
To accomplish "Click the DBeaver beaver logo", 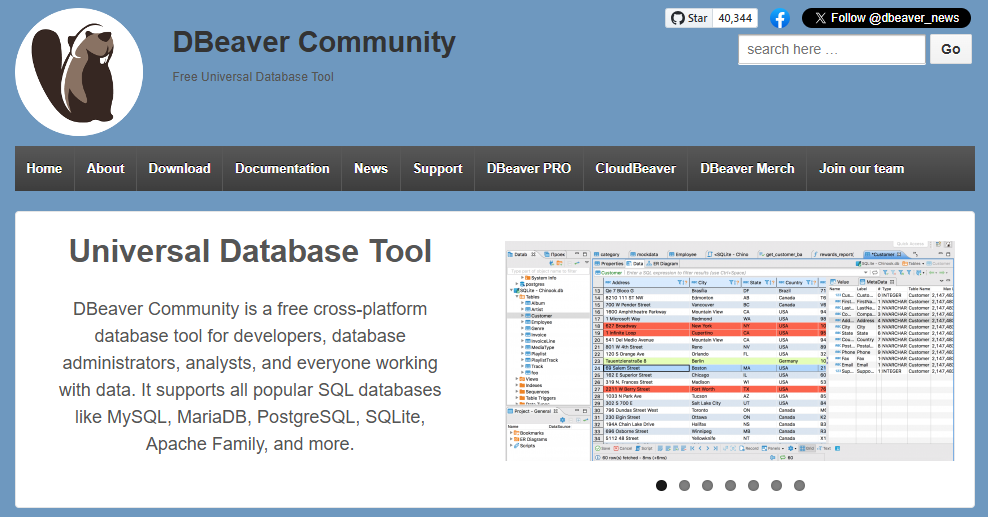I will coord(79,72).
